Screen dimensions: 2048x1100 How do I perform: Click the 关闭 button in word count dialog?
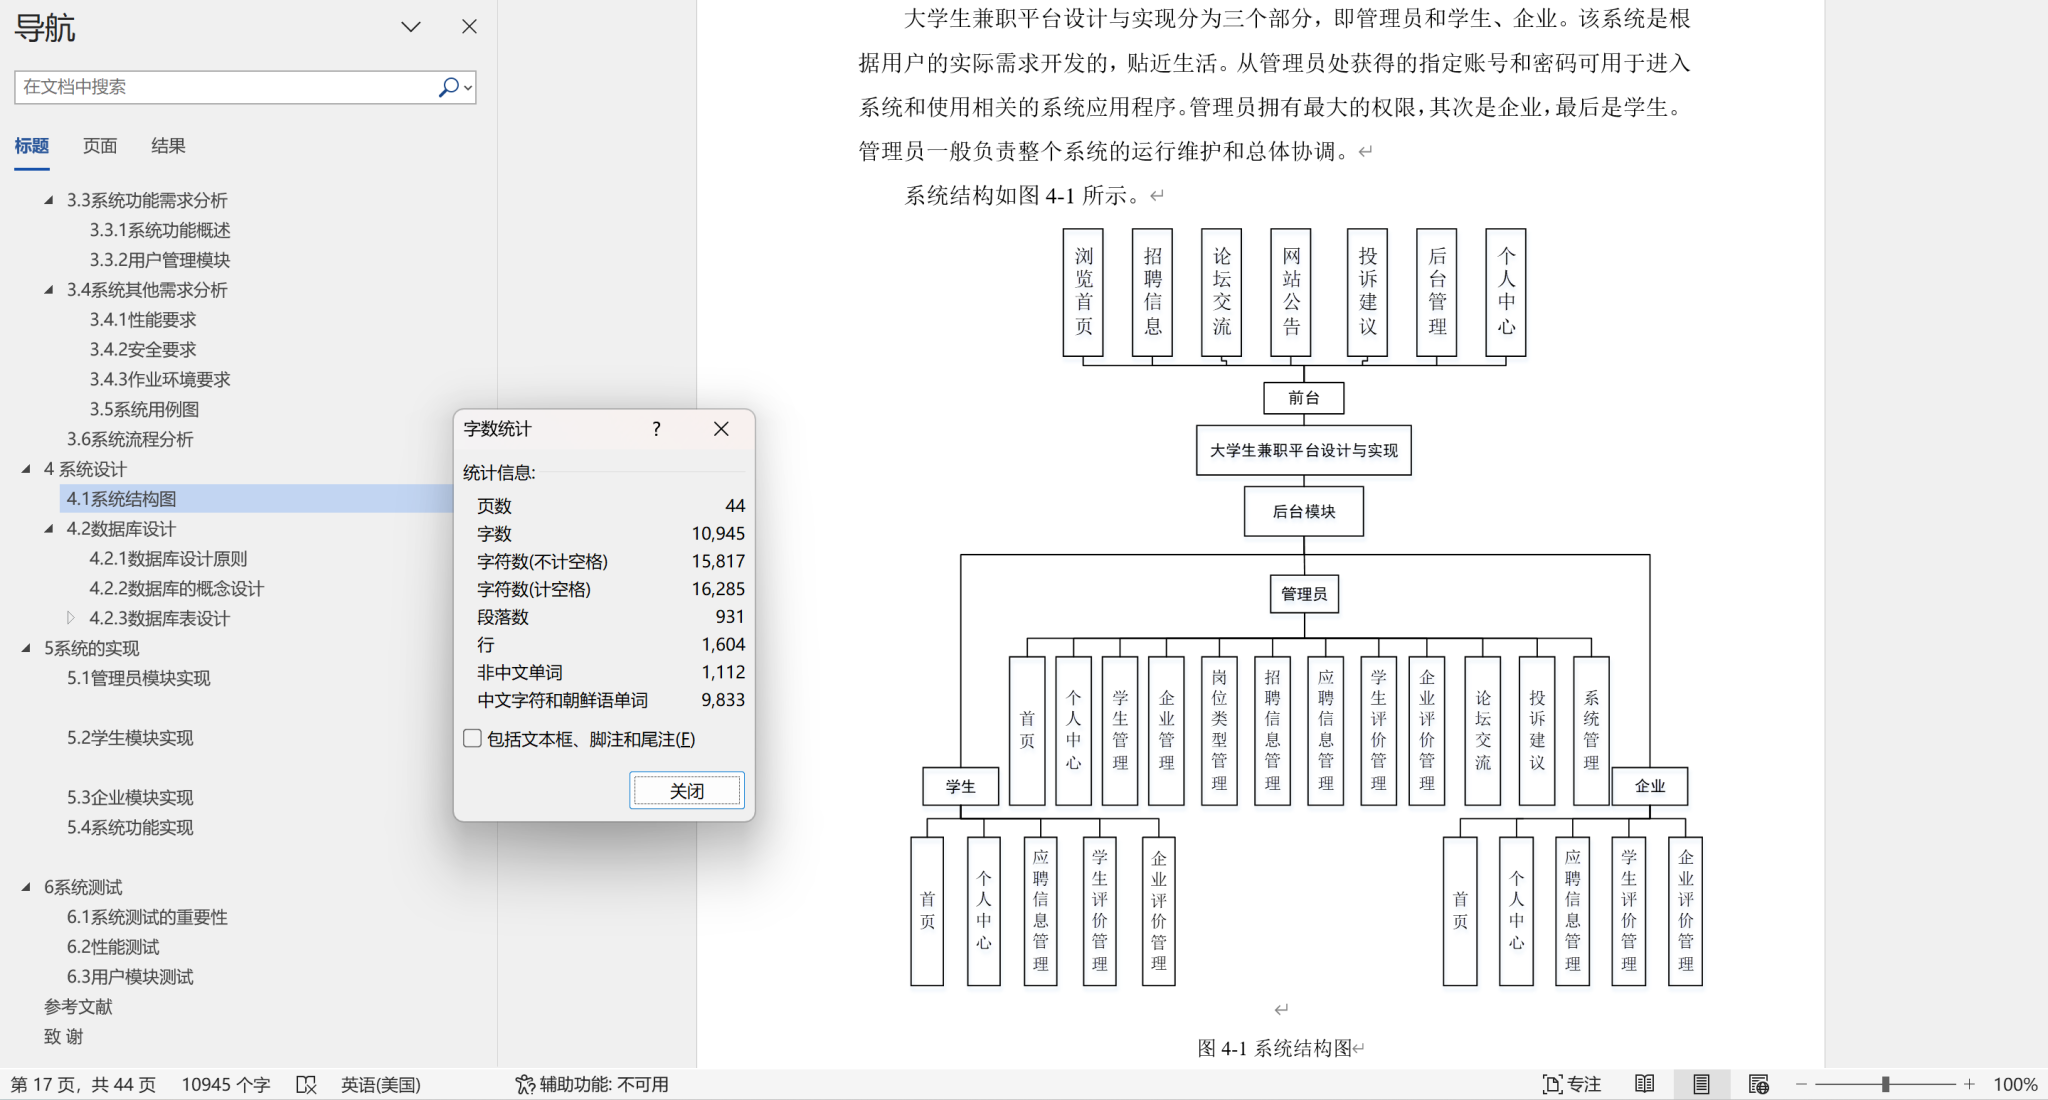tap(686, 791)
